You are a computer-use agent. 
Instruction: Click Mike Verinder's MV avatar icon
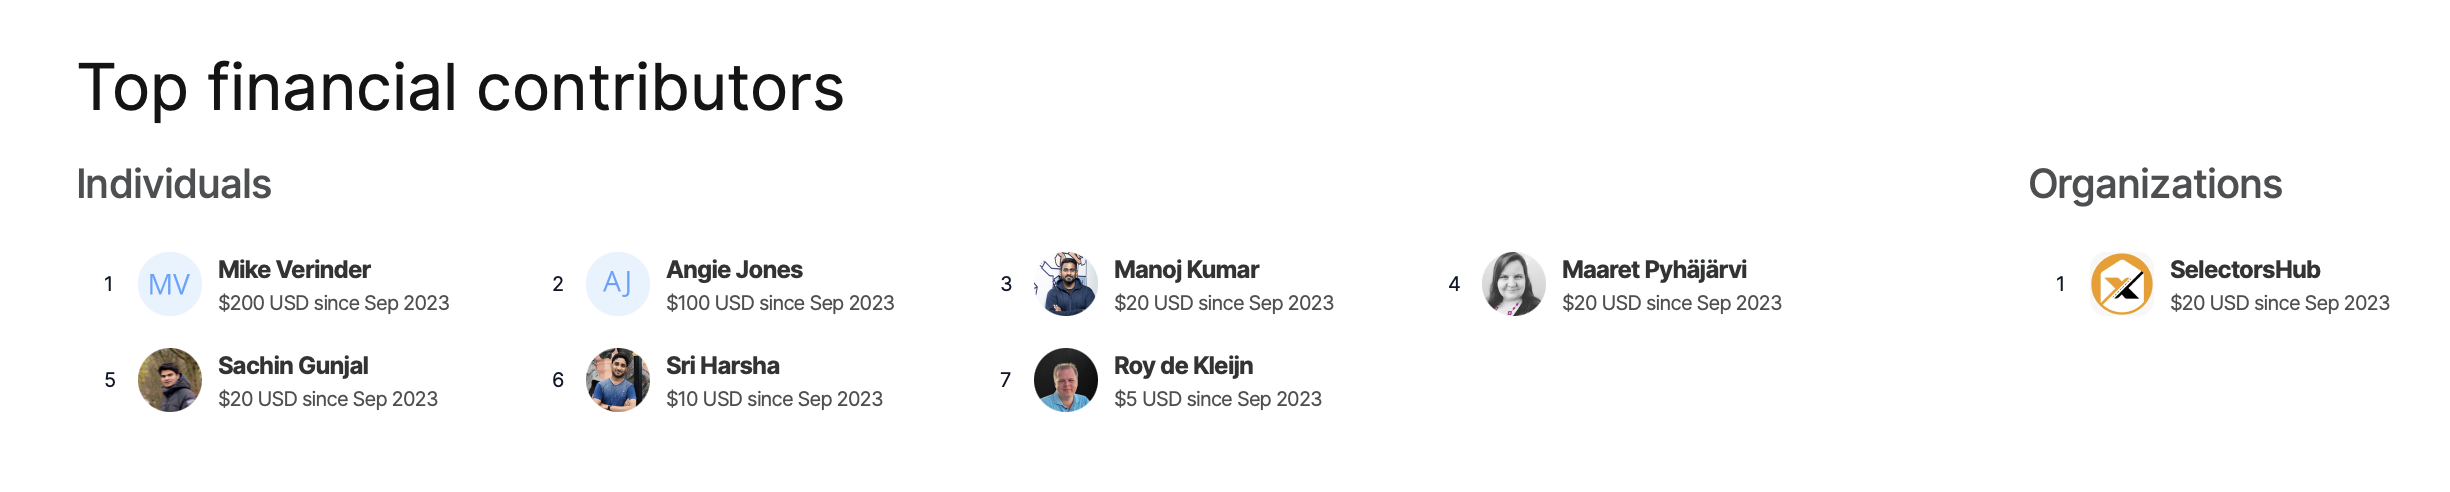click(x=169, y=284)
